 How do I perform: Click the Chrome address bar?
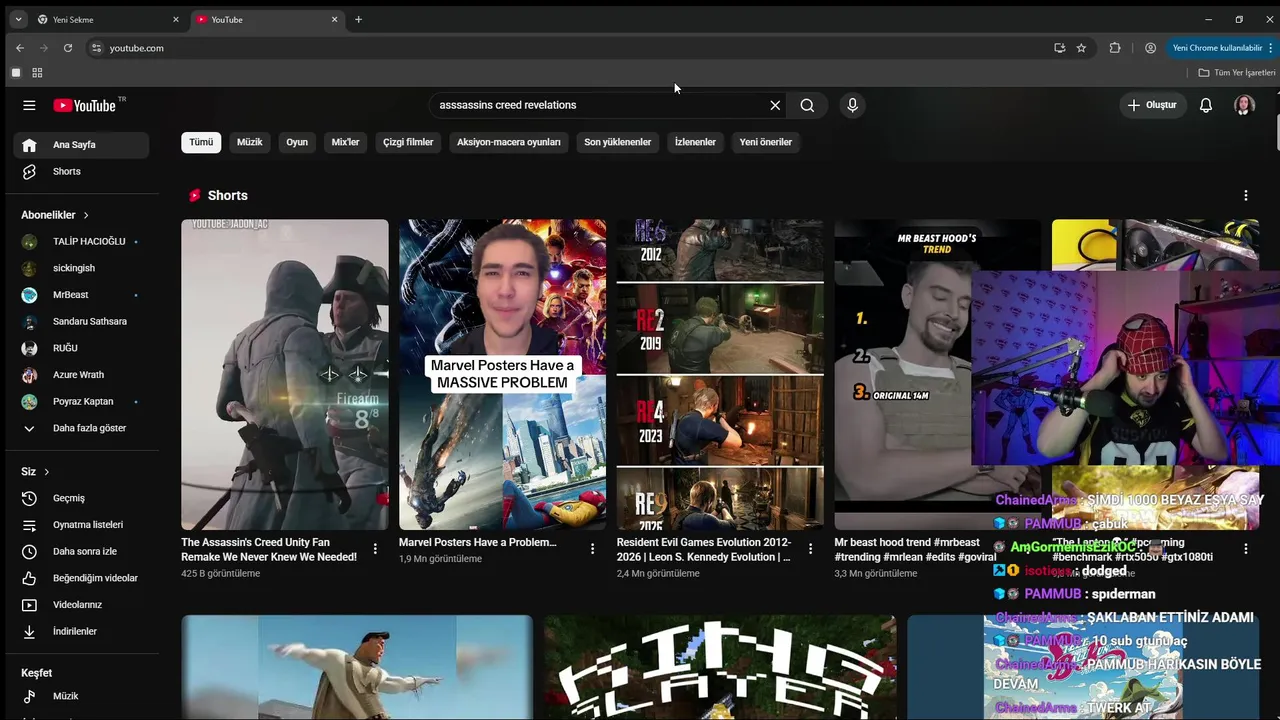click(x=570, y=48)
